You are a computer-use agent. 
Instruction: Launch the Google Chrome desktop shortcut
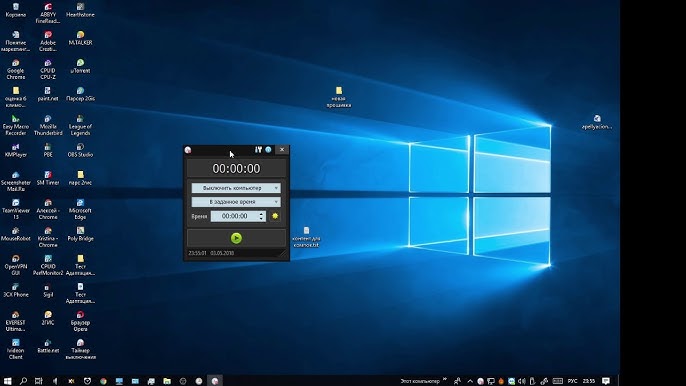point(16,69)
